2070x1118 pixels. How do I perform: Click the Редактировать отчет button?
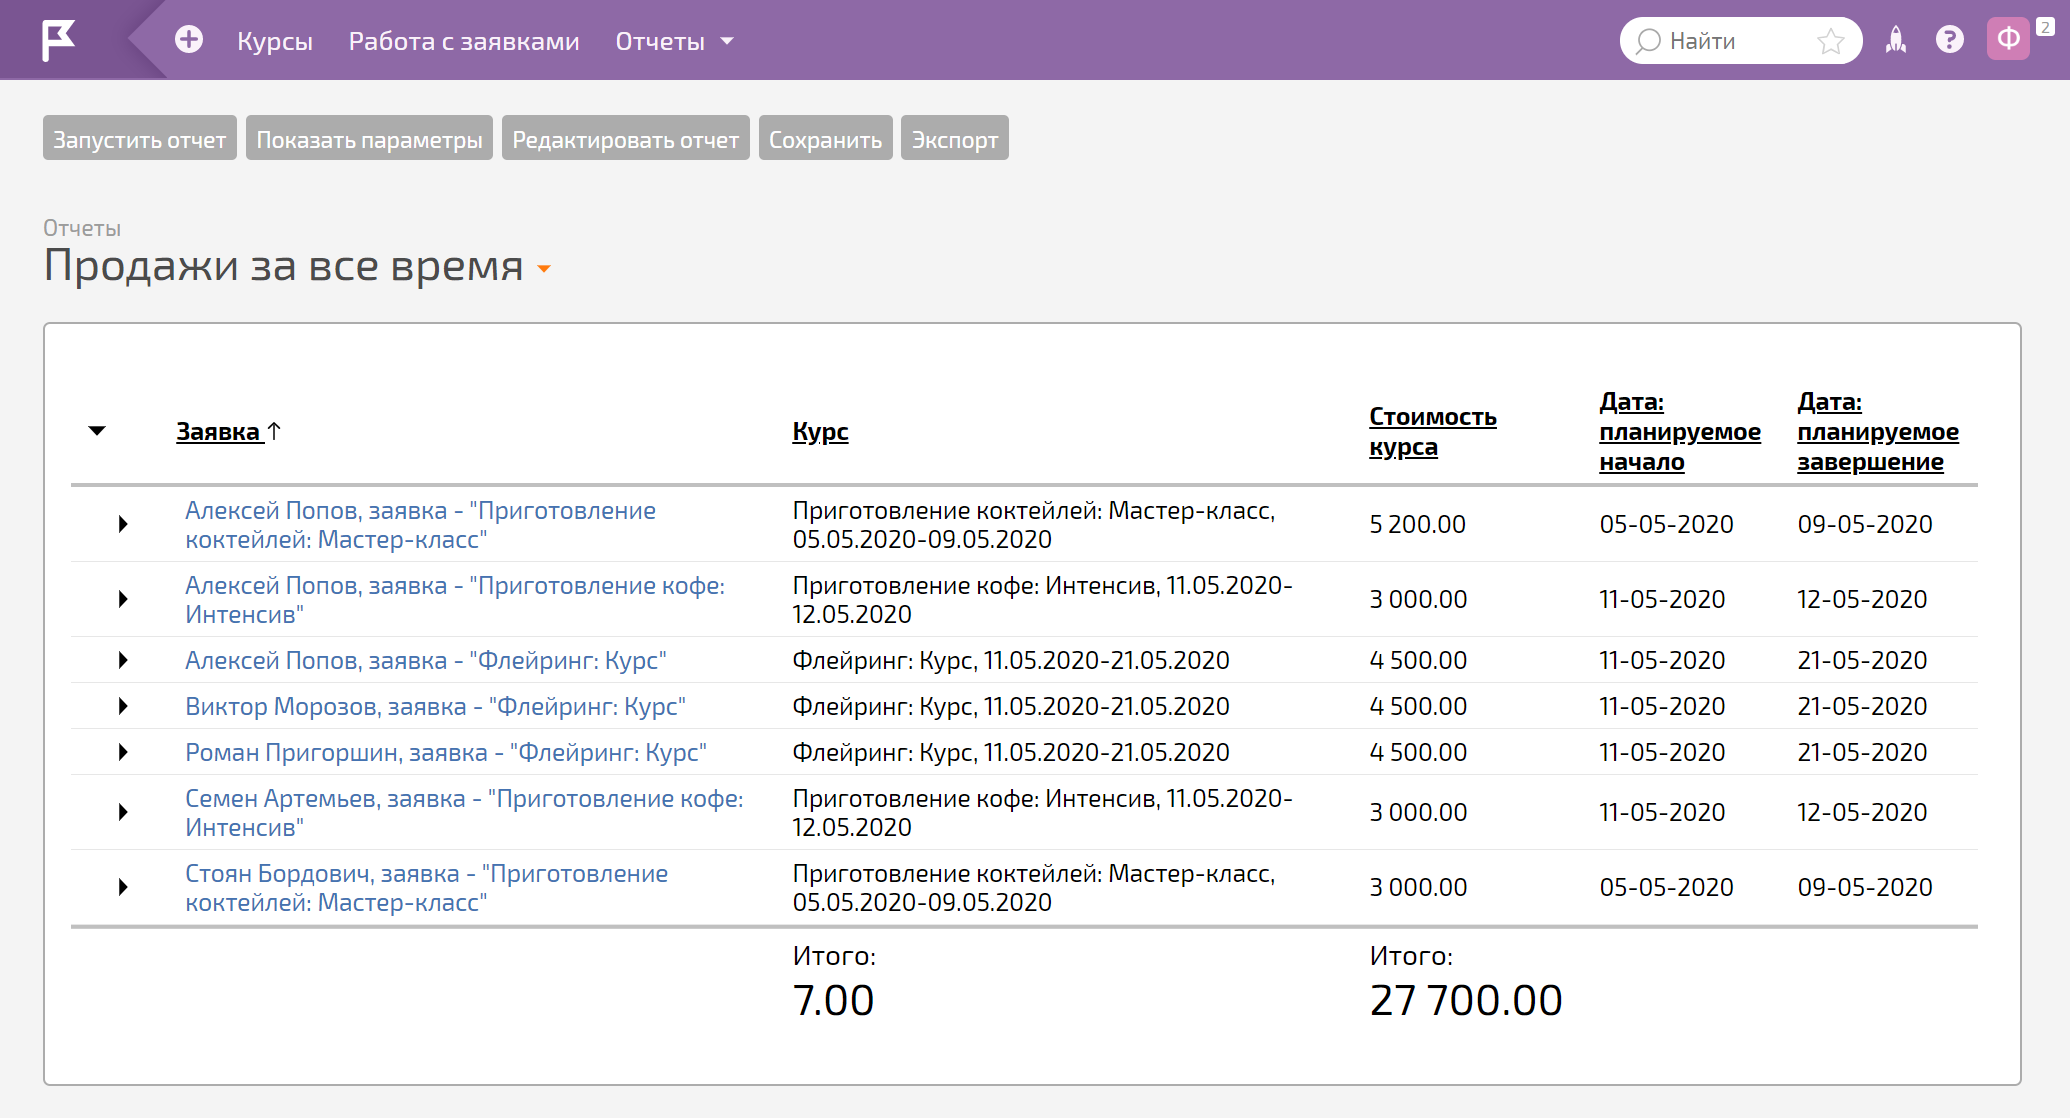(x=626, y=138)
